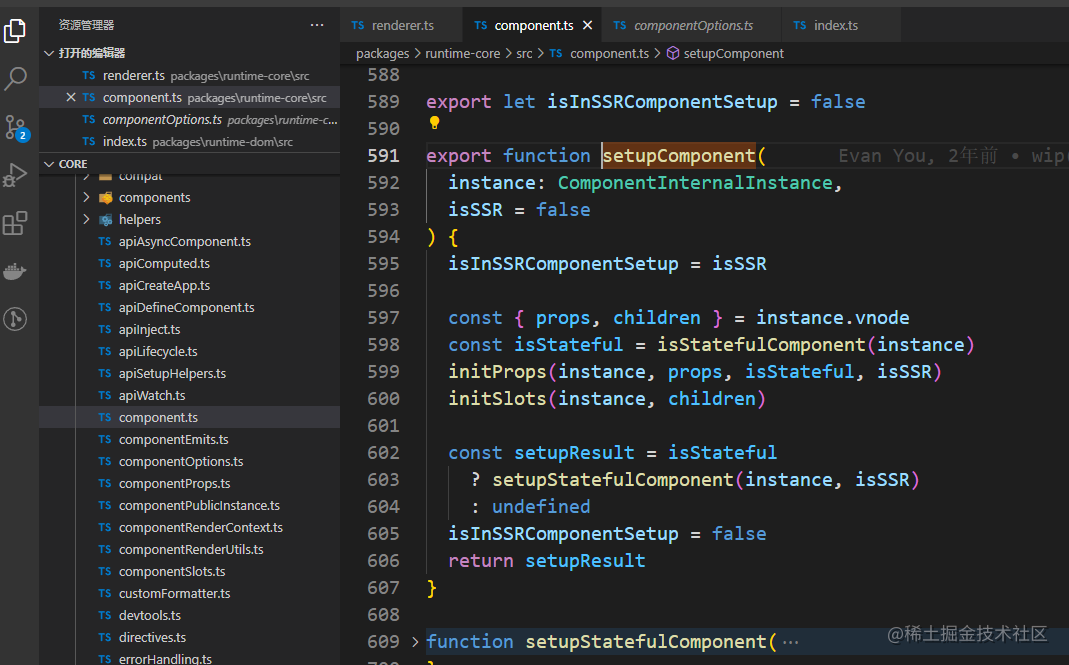
Task: Collapse the CORE folder section
Action: pos(49,164)
